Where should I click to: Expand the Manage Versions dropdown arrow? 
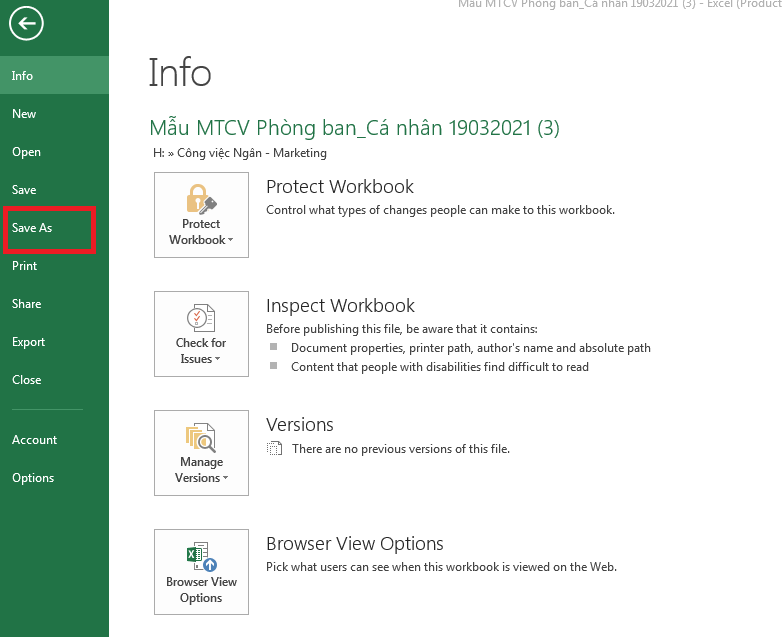226,478
